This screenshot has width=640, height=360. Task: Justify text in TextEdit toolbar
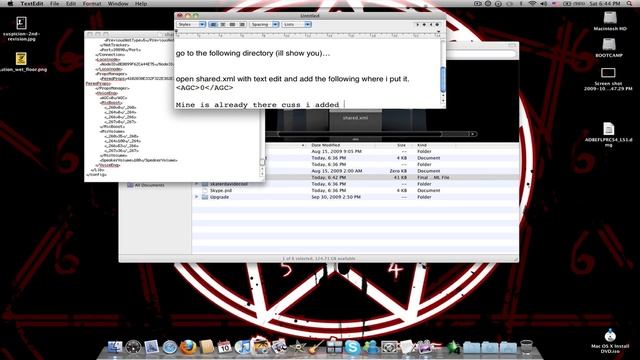pos(232,24)
